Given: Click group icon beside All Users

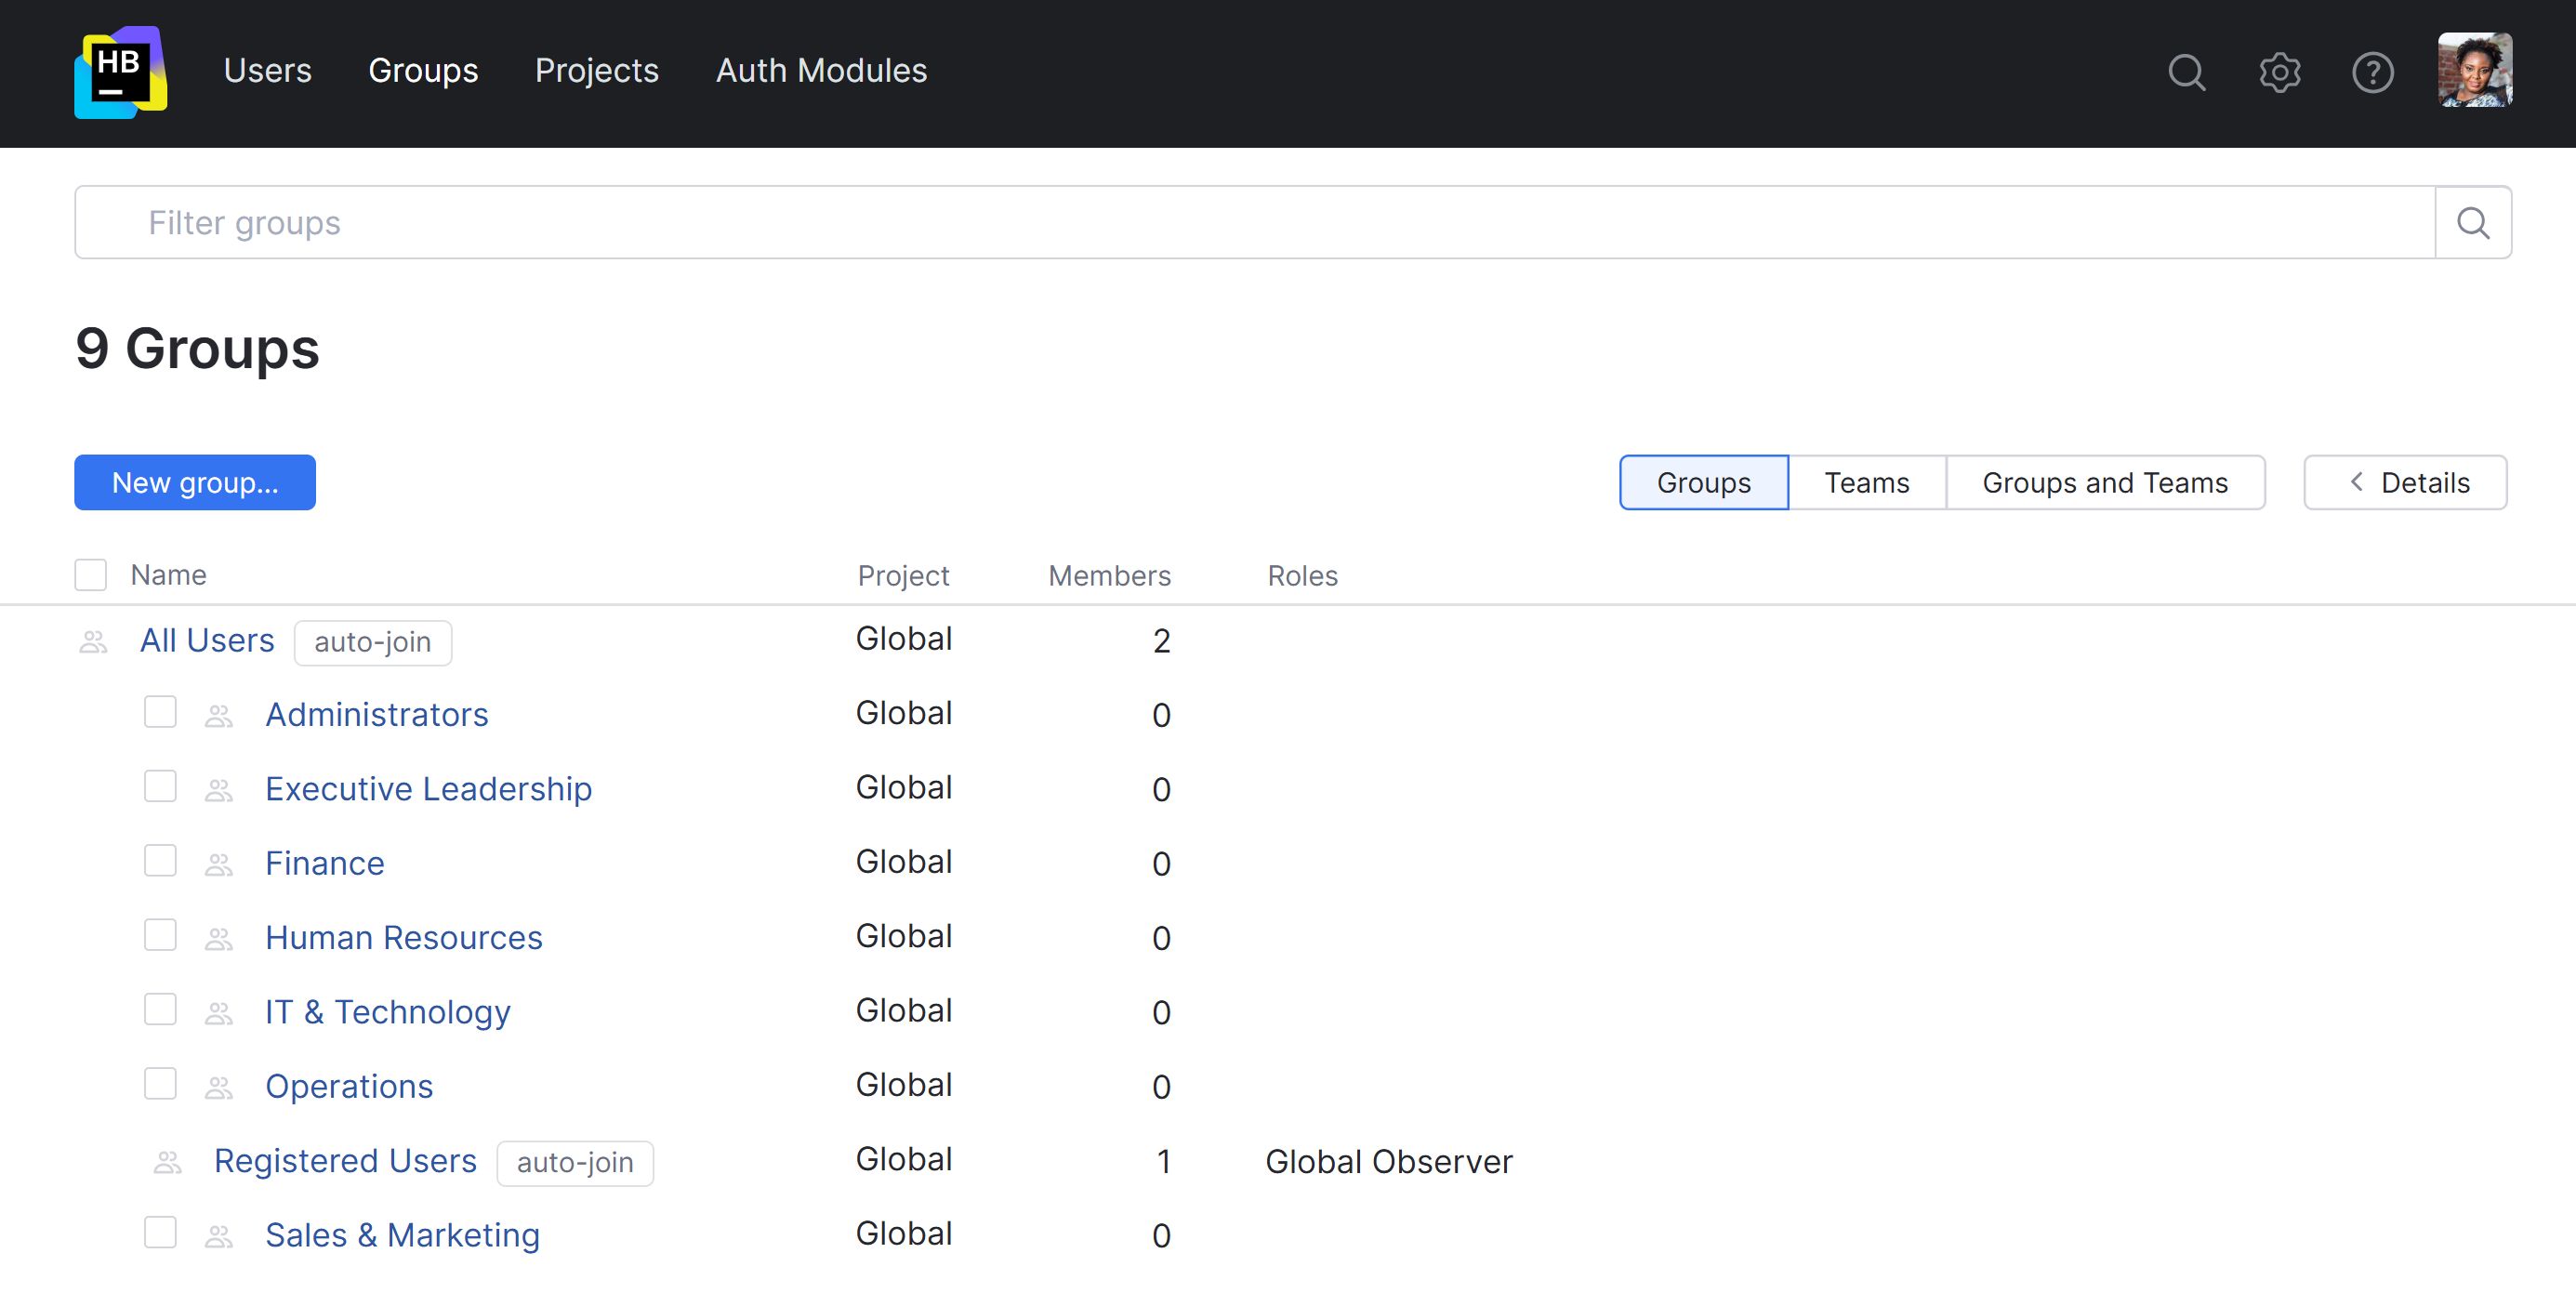Looking at the screenshot, I should pos(93,642).
